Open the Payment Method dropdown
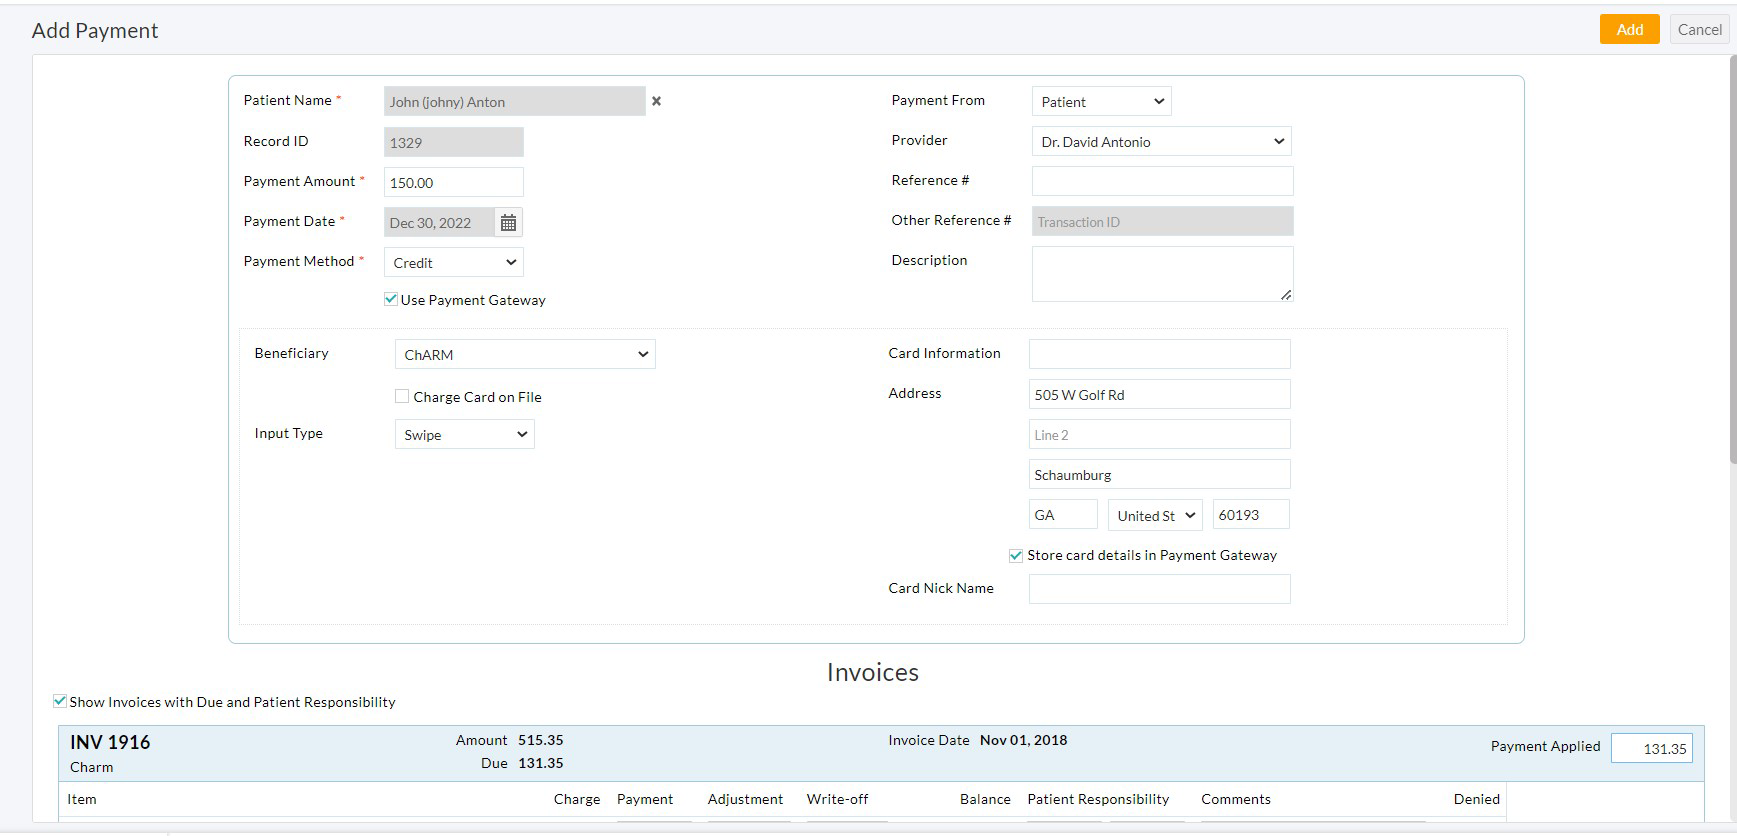Screen dimensions: 1737x836 [x=453, y=262]
